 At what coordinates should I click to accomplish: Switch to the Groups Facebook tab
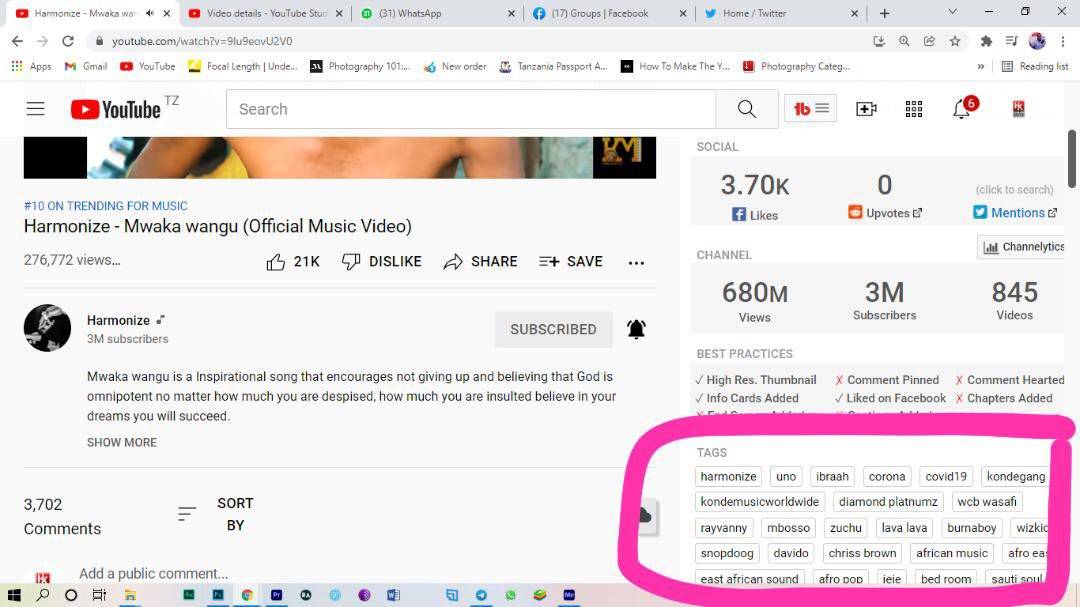pyautogui.click(x=610, y=13)
